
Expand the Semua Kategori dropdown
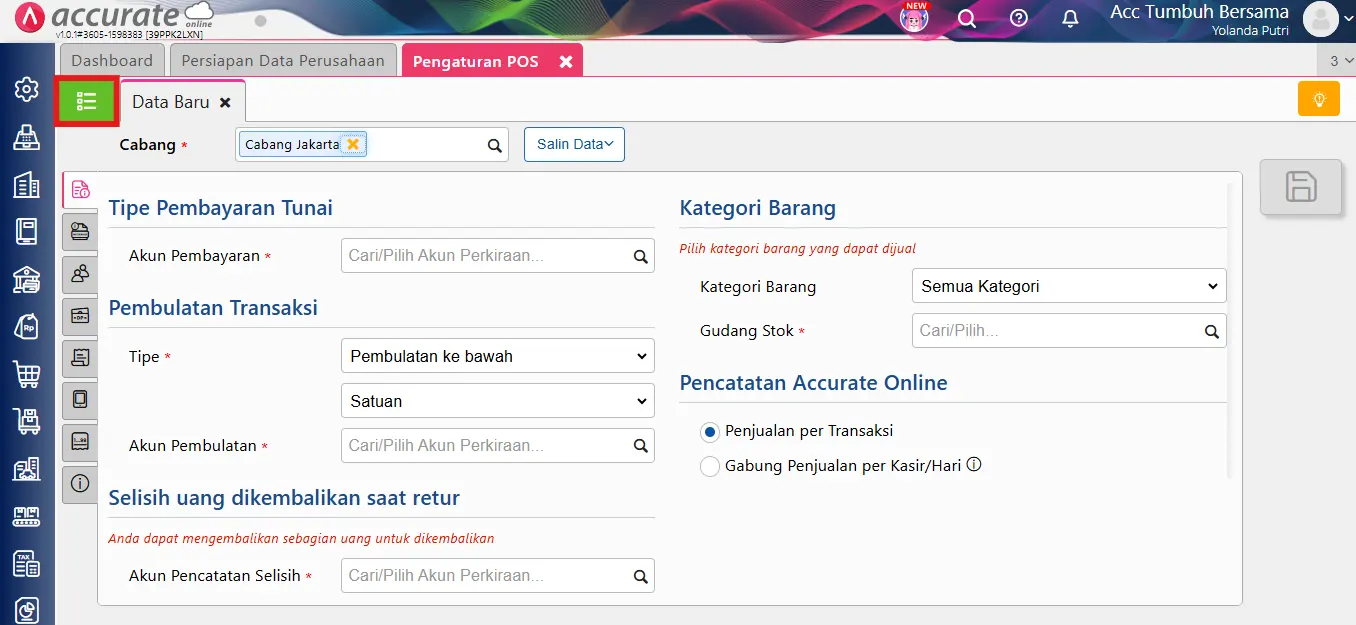pyautogui.click(x=1068, y=286)
